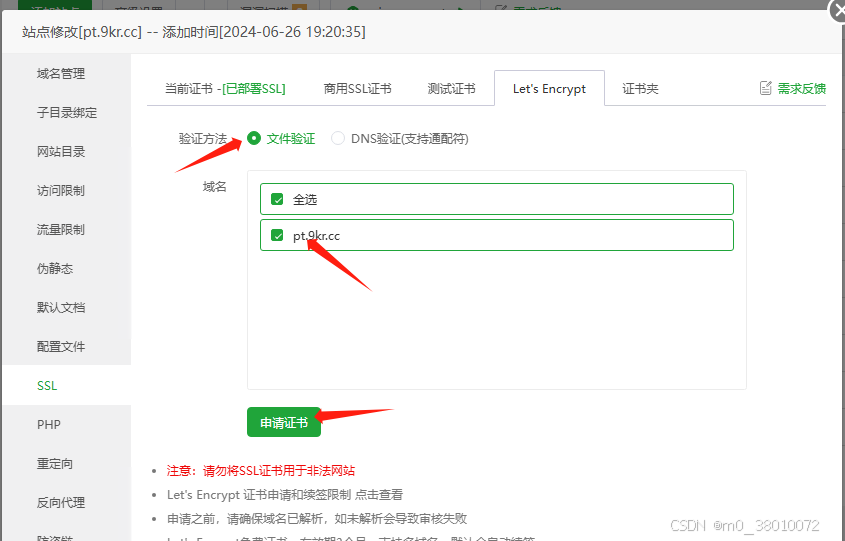Click the 申请之前 domain resolution note

(x=317, y=518)
